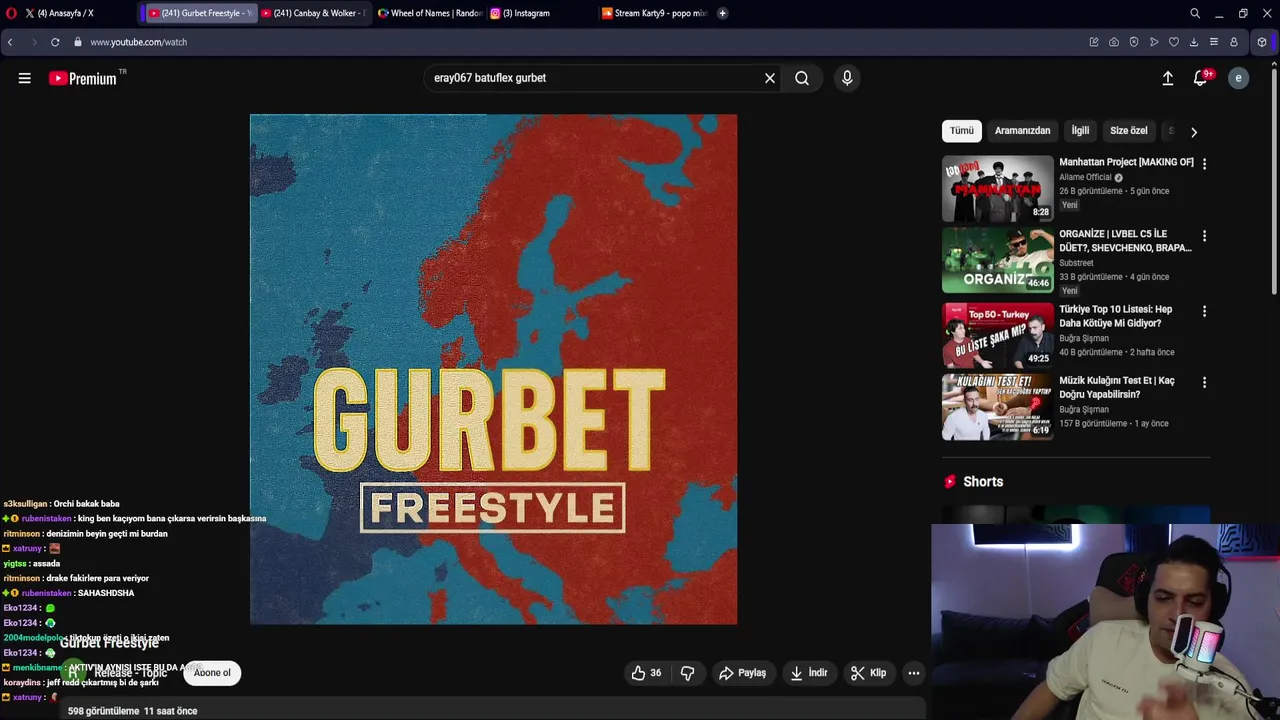Switch to Wheel of Names tab
Viewport: 1280px width, 720px height.
tap(430, 13)
